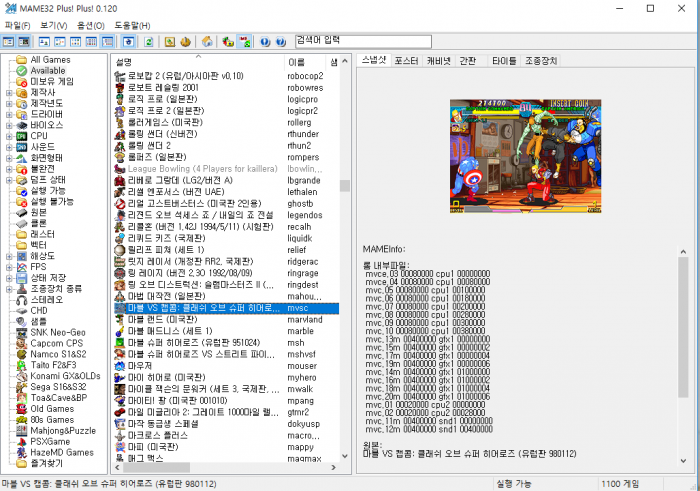Click the Marvel vs Capcom snapshot image
This screenshot has height=491, width=700.
[525, 156]
